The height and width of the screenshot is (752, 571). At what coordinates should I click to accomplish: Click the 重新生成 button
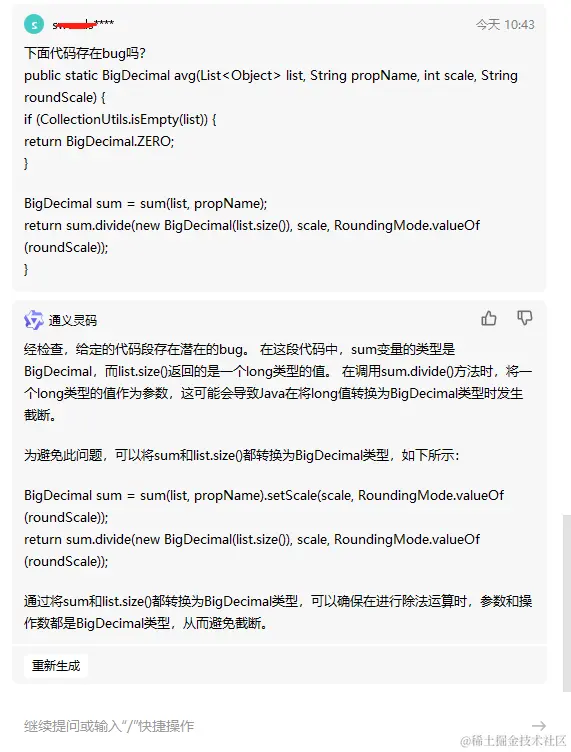pos(56,666)
